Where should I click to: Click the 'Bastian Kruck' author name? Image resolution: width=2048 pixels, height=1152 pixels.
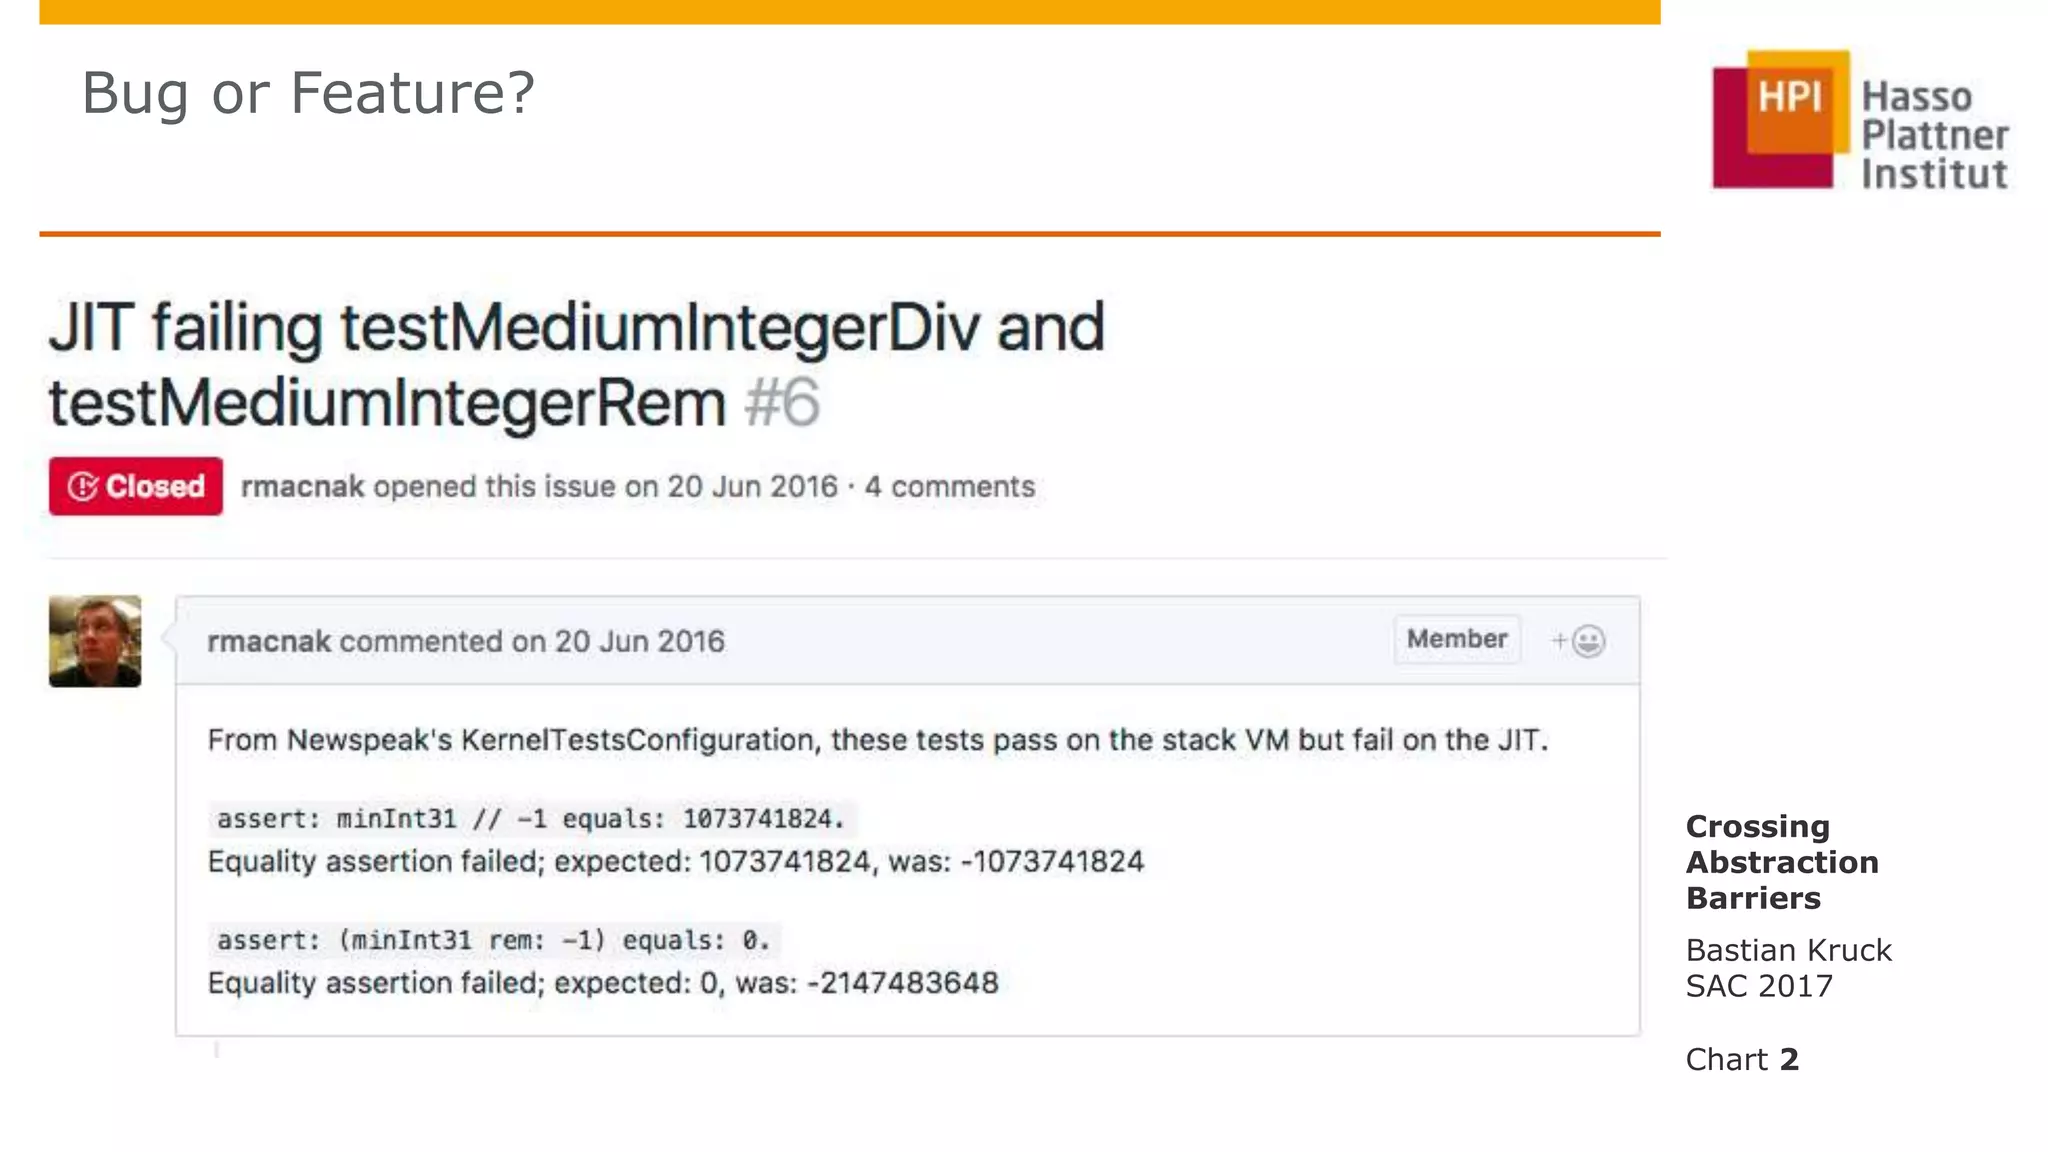point(1788,950)
